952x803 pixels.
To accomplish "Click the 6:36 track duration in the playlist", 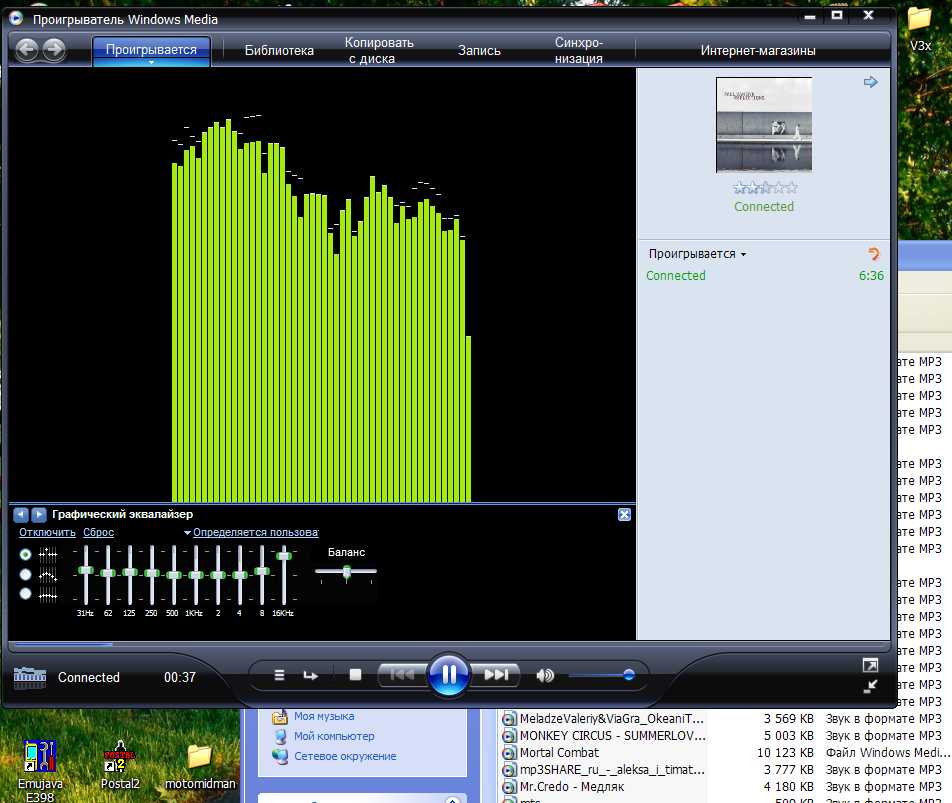I will coord(871,276).
